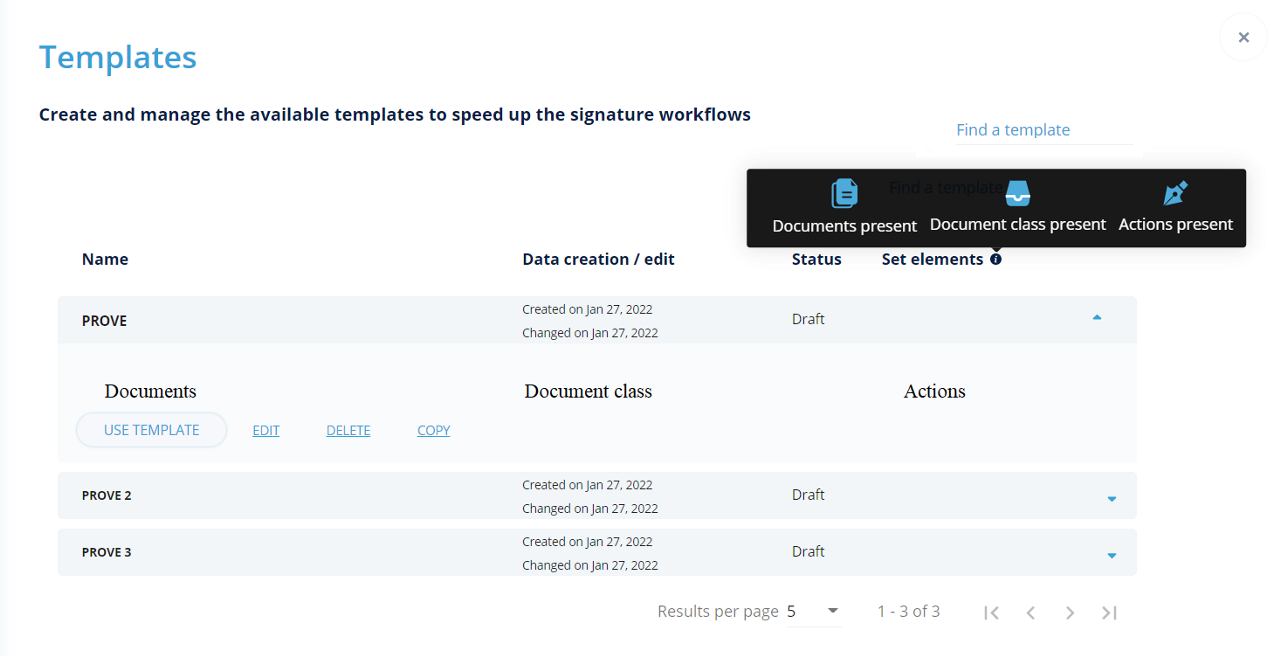Expand the PROVE 2 template row
Viewport: 1280px width, 657px height.
point(1111,498)
